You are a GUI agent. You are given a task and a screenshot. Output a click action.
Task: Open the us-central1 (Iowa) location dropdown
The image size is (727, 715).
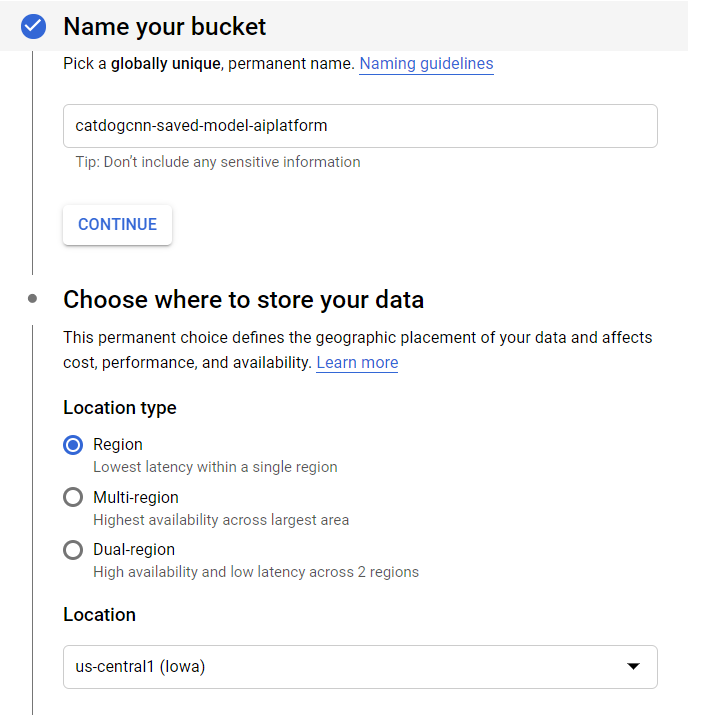[360, 667]
